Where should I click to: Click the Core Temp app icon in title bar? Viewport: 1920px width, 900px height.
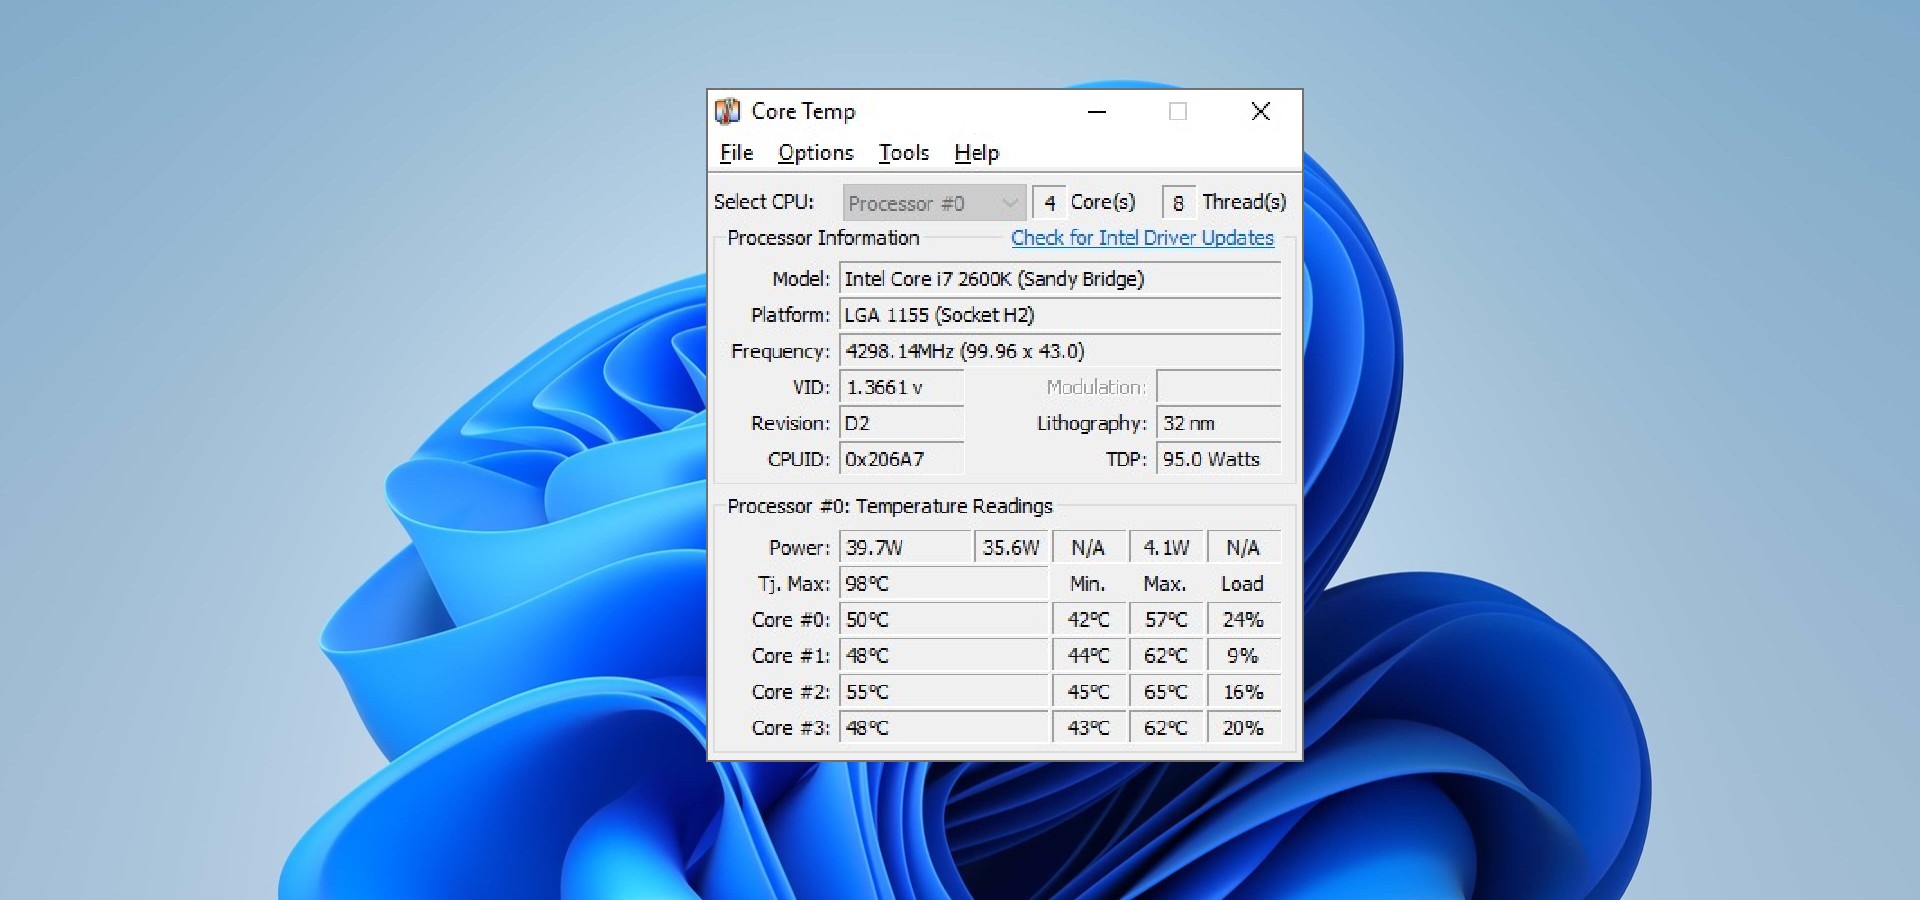pos(728,111)
